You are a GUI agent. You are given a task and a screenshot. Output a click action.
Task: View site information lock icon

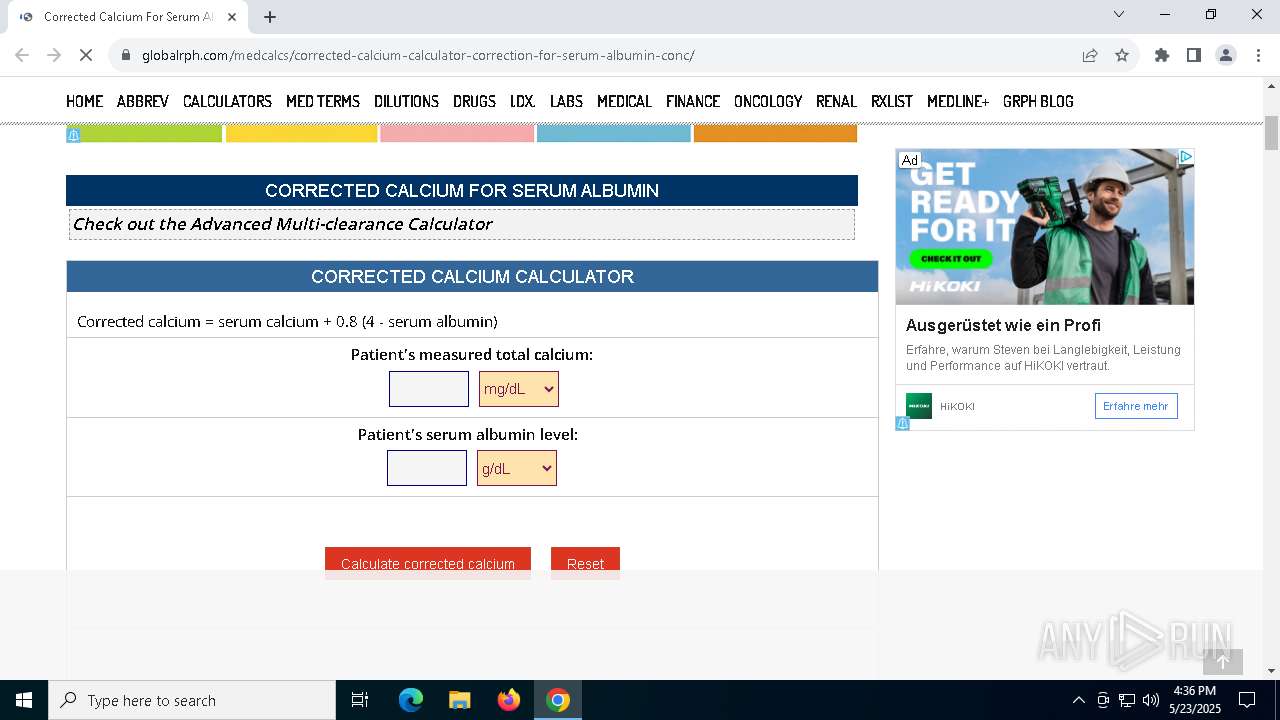(x=126, y=55)
